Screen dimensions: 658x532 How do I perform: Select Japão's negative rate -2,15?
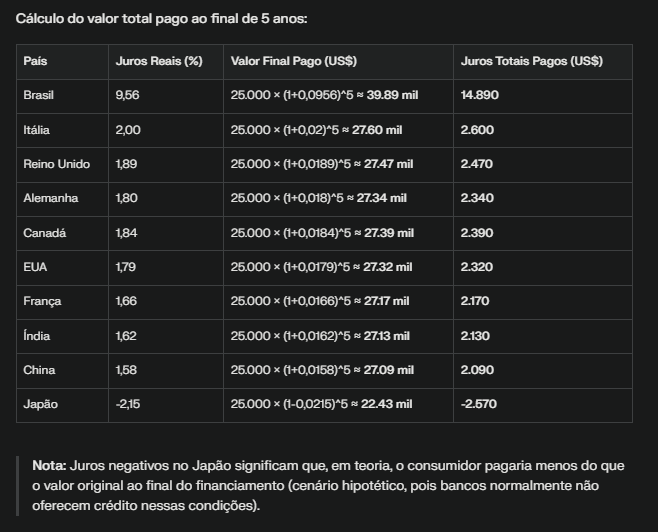pyautogui.click(x=128, y=404)
